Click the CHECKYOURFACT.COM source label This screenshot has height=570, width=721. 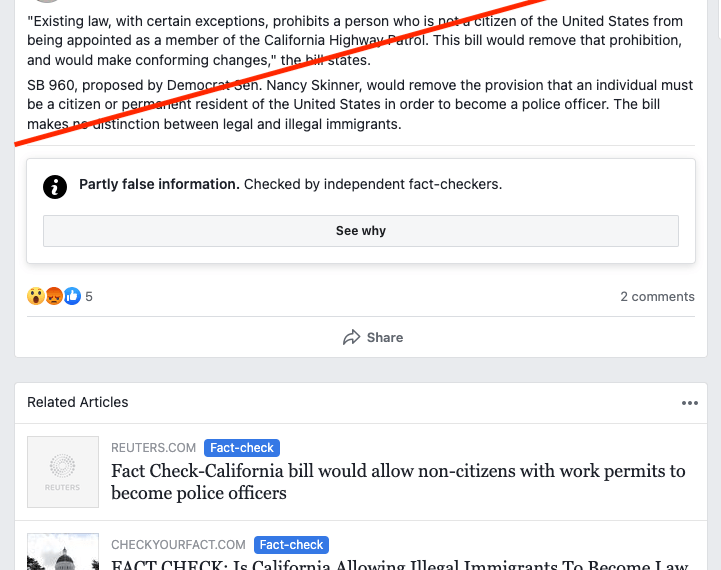point(178,545)
